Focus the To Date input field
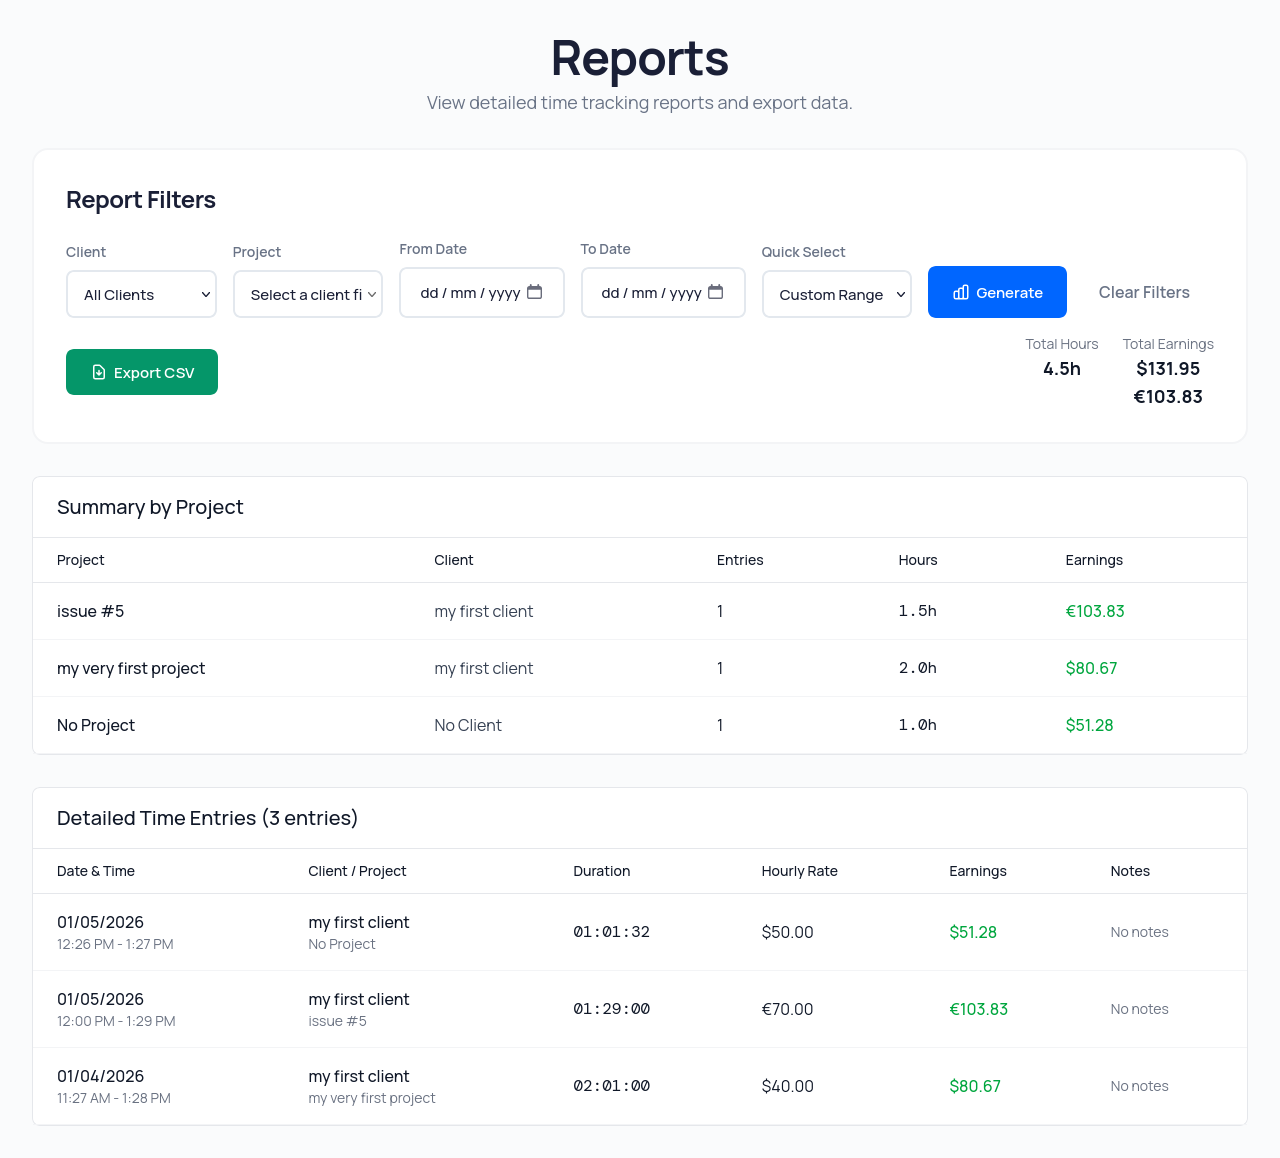1280x1158 pixels. click(x=663, y=292)
